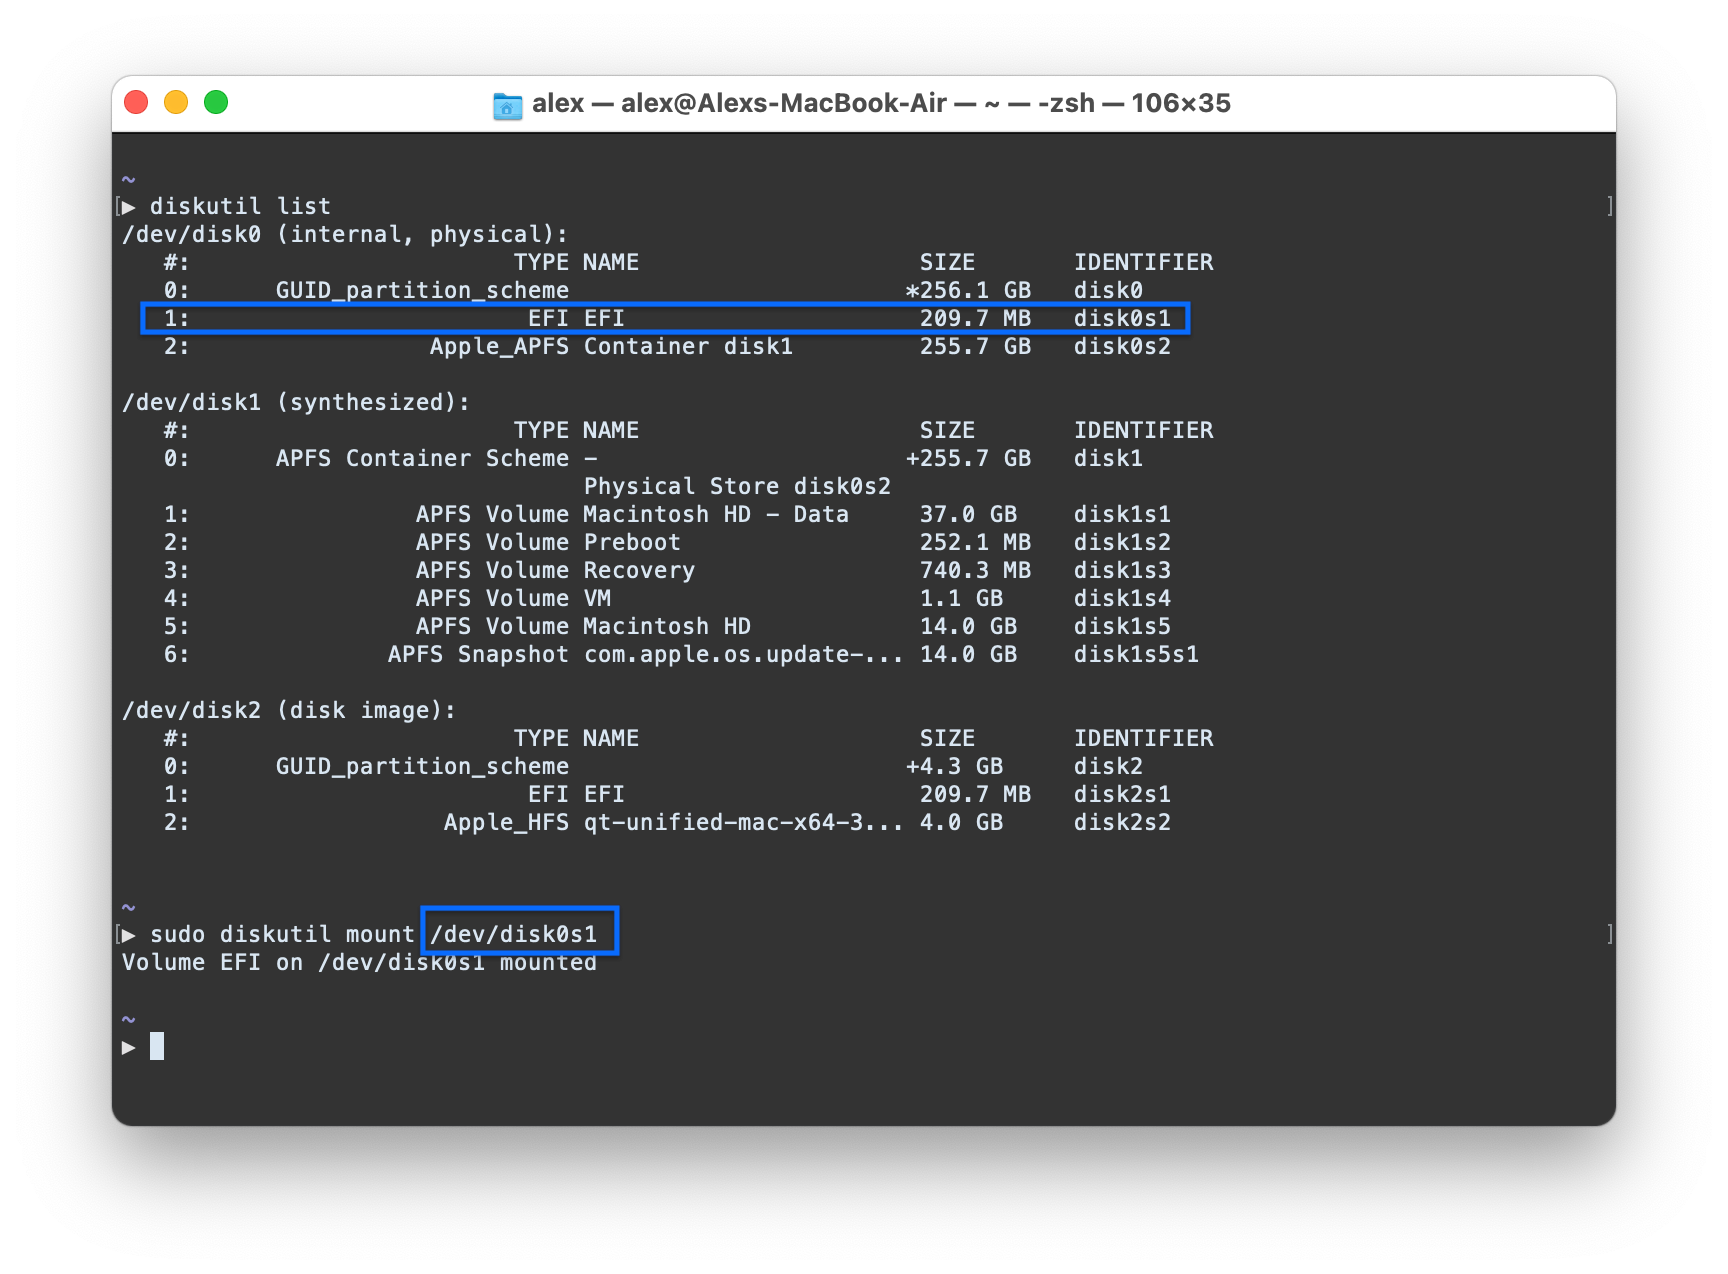Click 'Volume EFI on /dev/disk0s1 mounted' output
This screenshot has height=1274, width=1728.
pos(359,962)
